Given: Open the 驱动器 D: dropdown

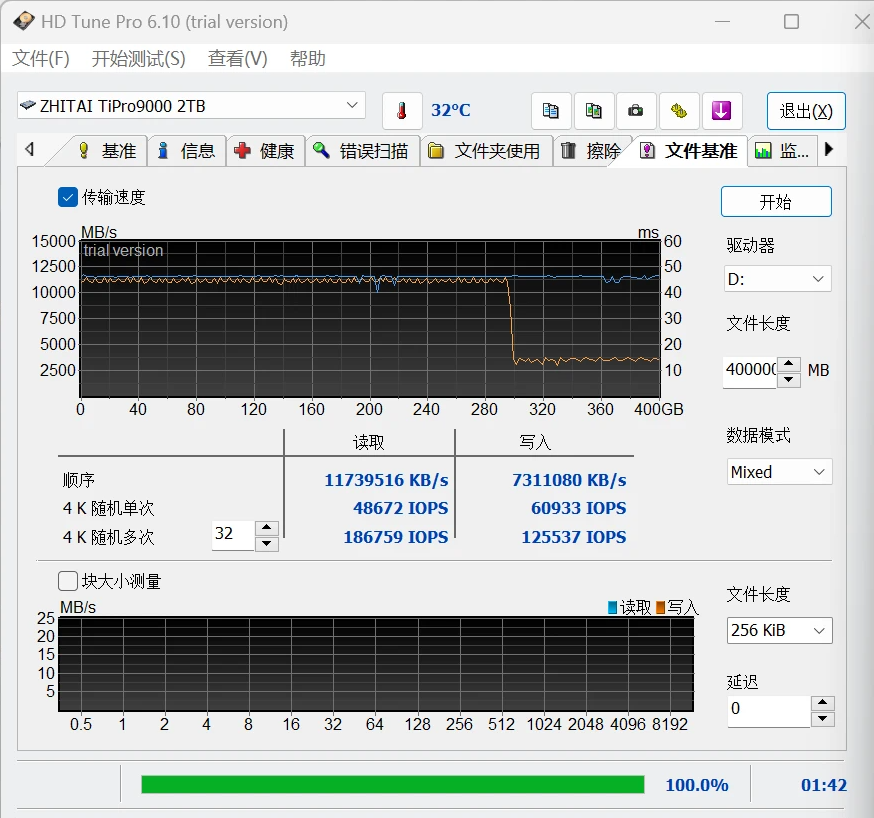Looking at the screenshot, I should [778, 279].
